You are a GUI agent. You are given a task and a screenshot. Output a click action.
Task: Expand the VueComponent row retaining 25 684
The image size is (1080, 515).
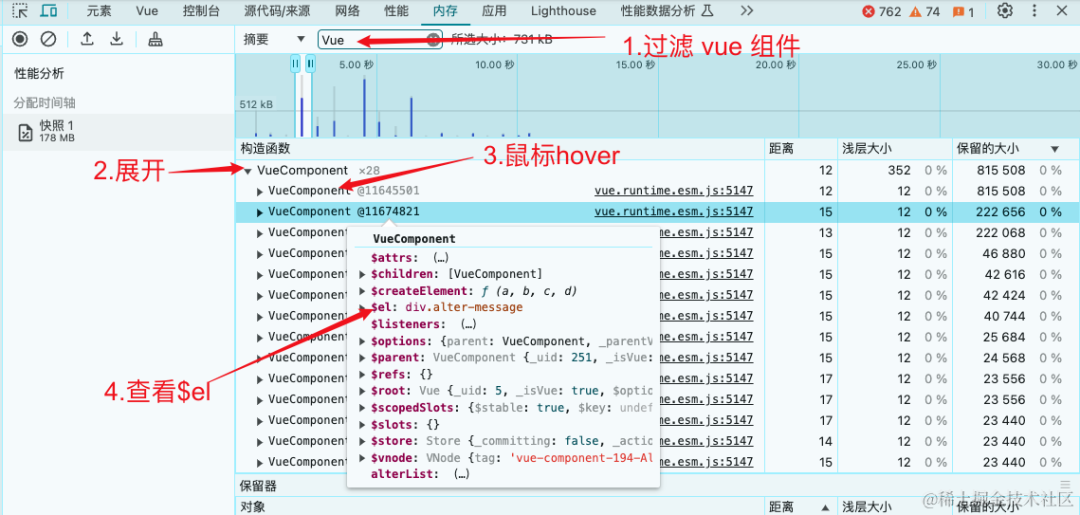[x=260, y=337]
